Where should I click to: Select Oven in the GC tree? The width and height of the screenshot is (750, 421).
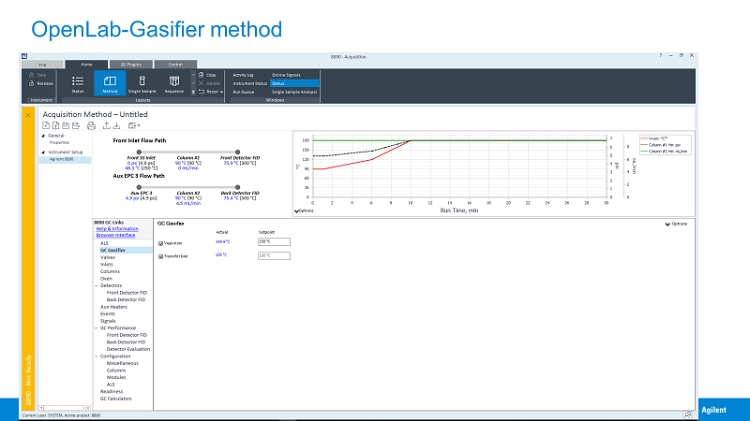click(106, 278)
